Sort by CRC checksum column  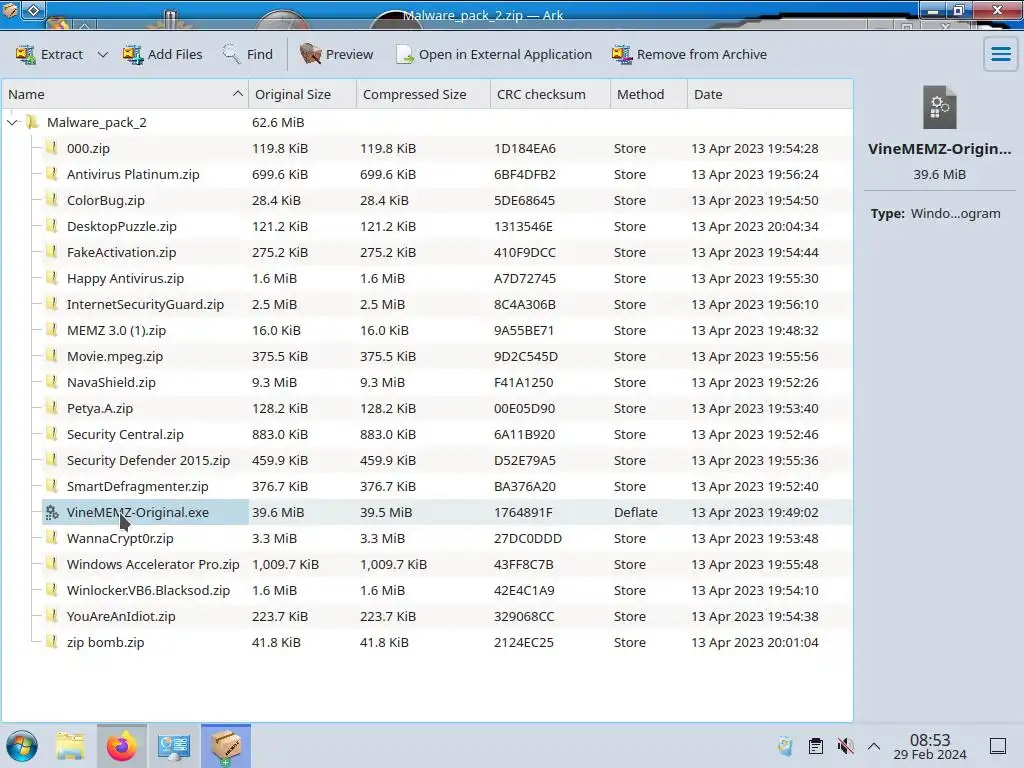(550, 94)
